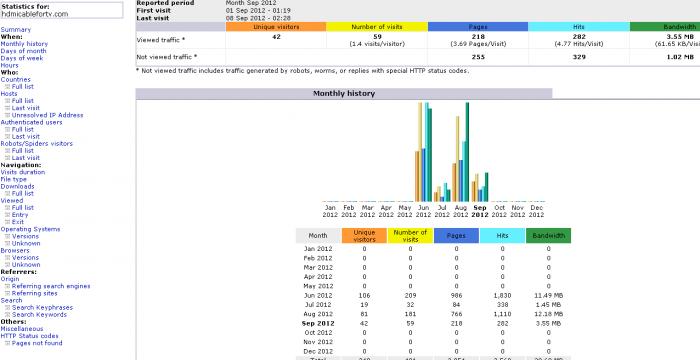
Task: Open the HTTP Status codes link
Action: (x=29, y=336)
